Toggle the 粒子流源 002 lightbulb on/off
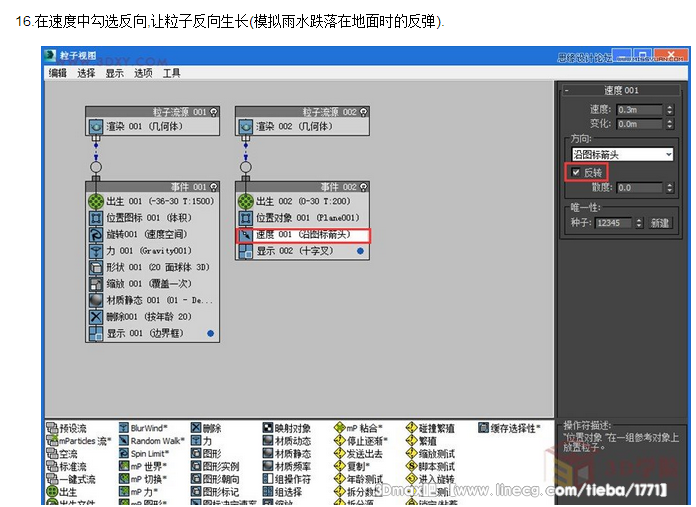 pos(364,112)
